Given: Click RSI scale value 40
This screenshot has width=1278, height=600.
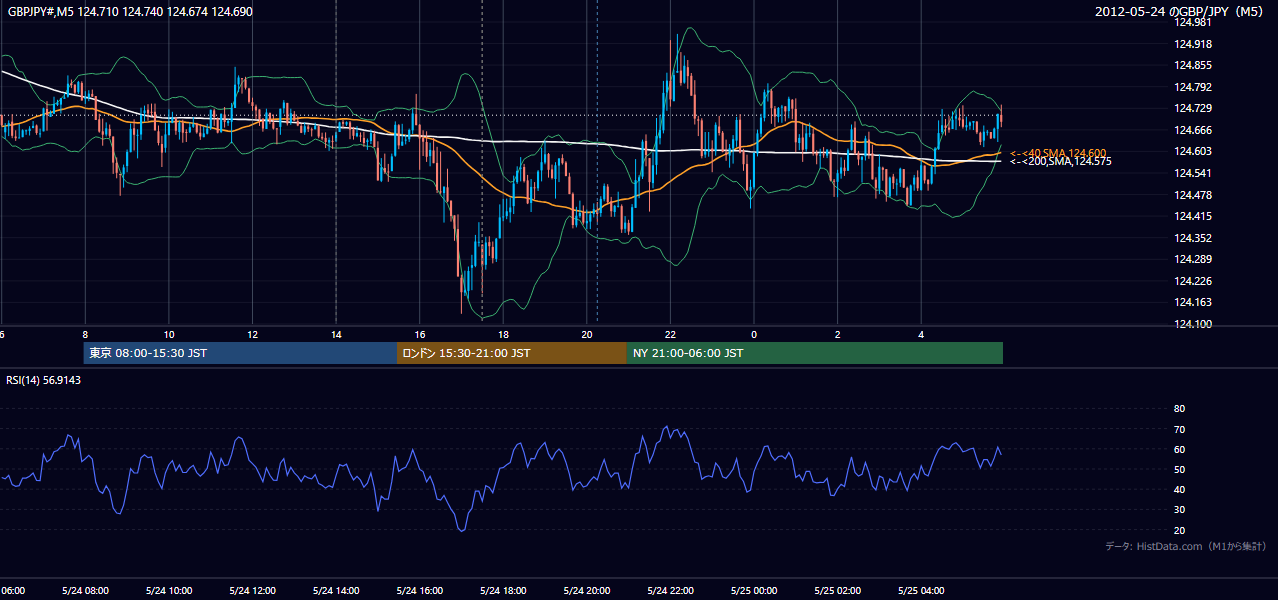Looking at the screenshot, I should [1179, 489].
